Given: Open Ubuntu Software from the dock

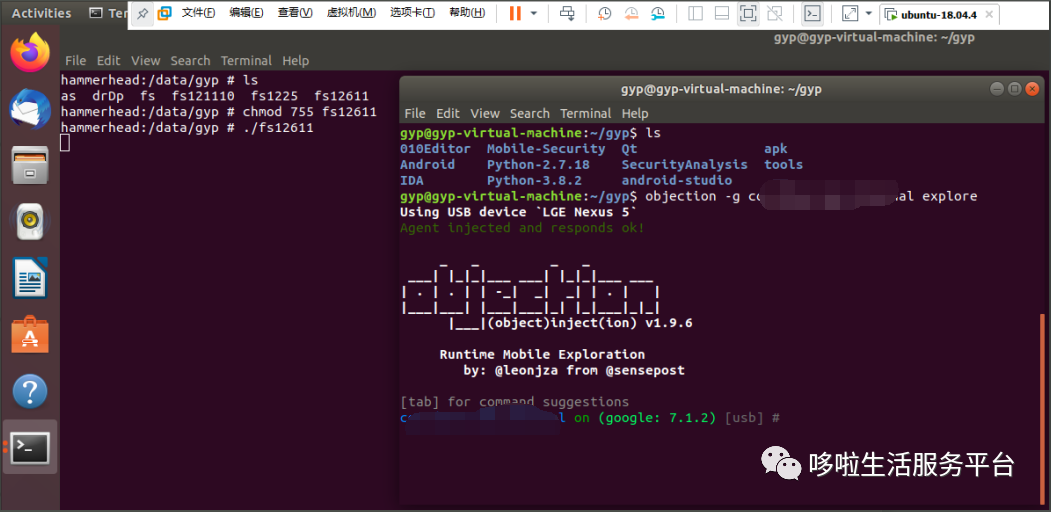Looking at the screenshot, I should 30,334.
